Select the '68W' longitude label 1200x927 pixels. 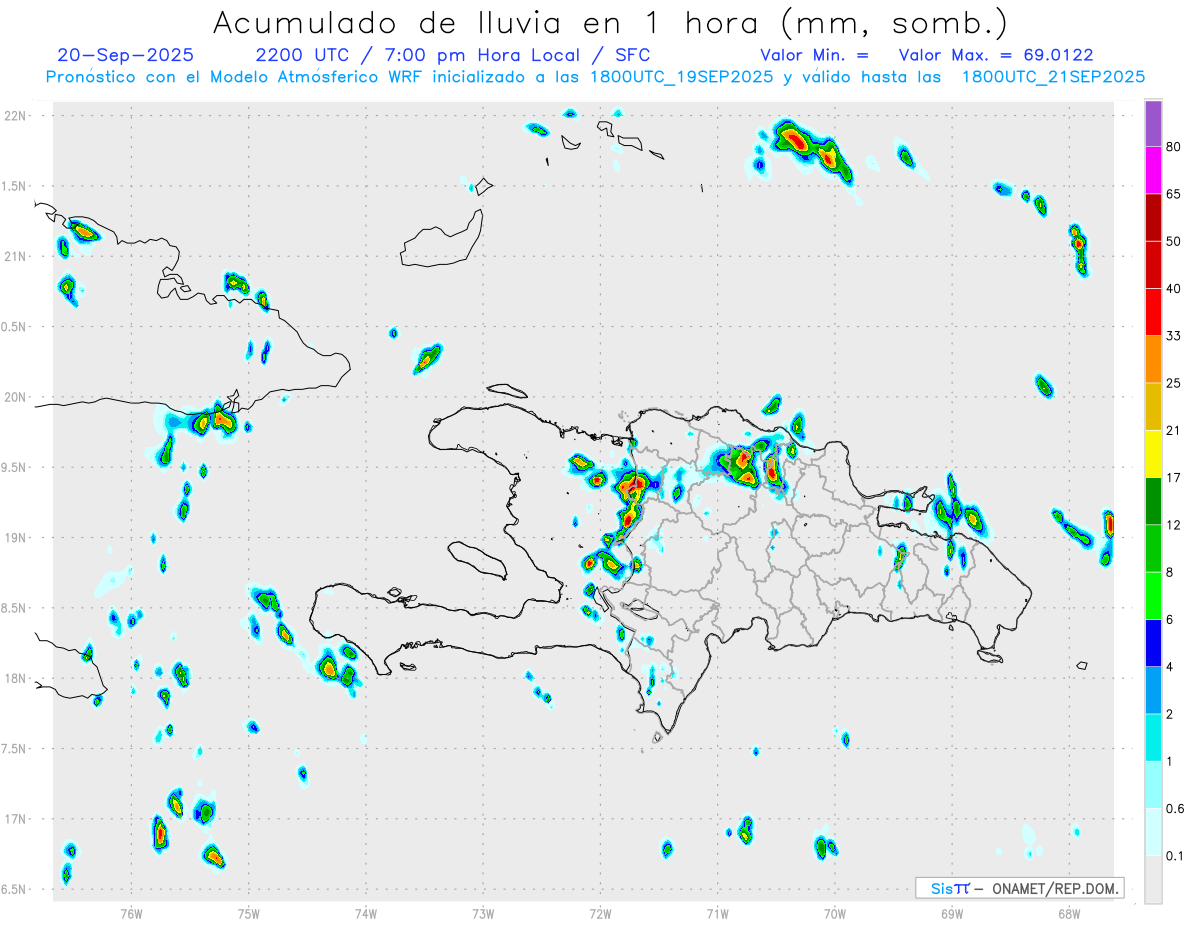point(1069,914)
